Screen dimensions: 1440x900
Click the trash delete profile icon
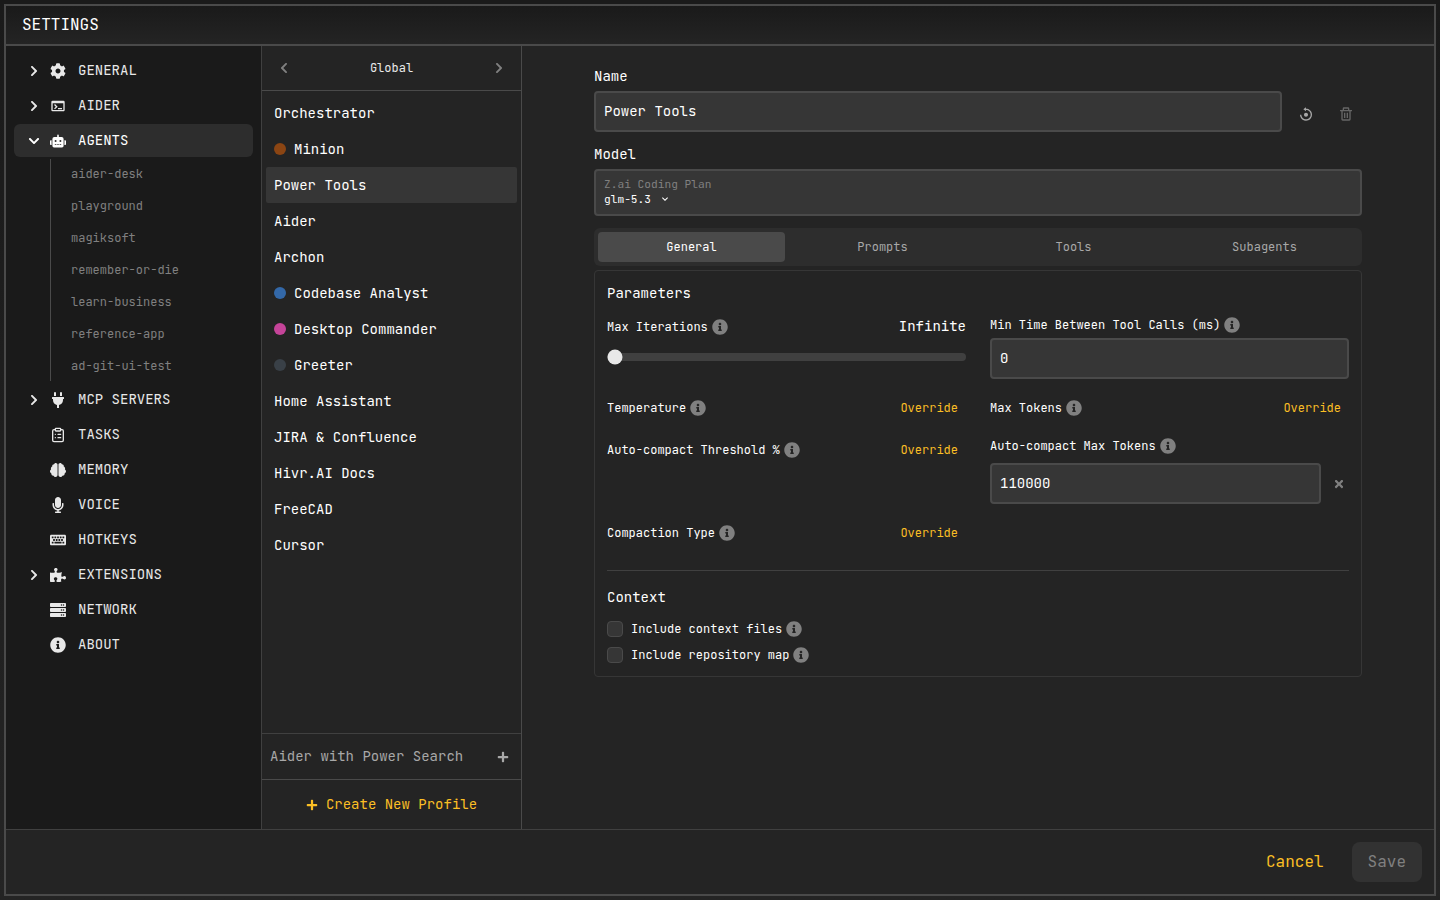[x=1346, y=114]
